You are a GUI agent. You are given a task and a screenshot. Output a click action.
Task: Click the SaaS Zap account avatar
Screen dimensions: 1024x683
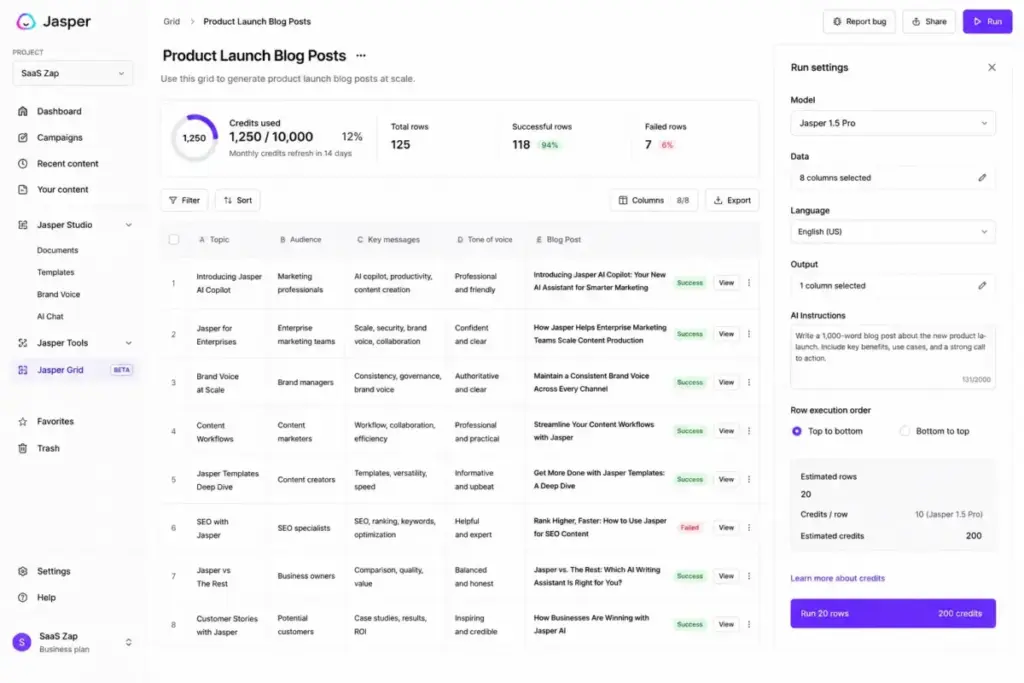pos(22,643)
